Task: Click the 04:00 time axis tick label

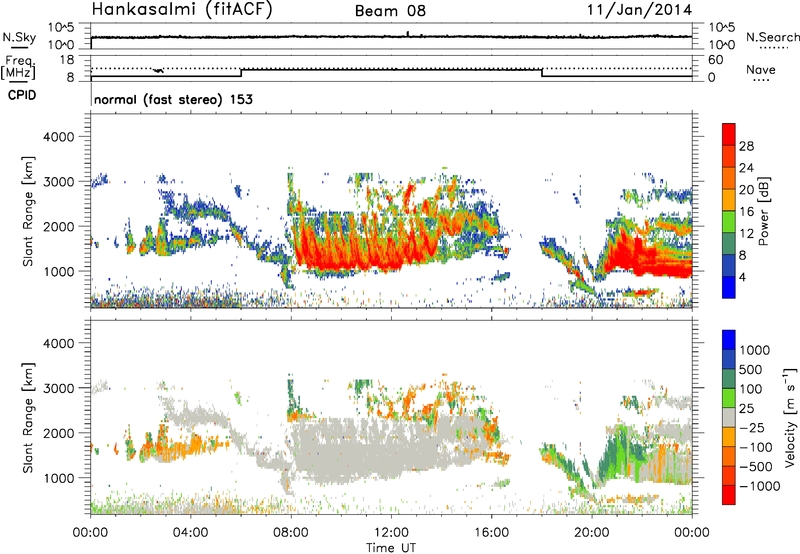Action: tap(190, 533)
